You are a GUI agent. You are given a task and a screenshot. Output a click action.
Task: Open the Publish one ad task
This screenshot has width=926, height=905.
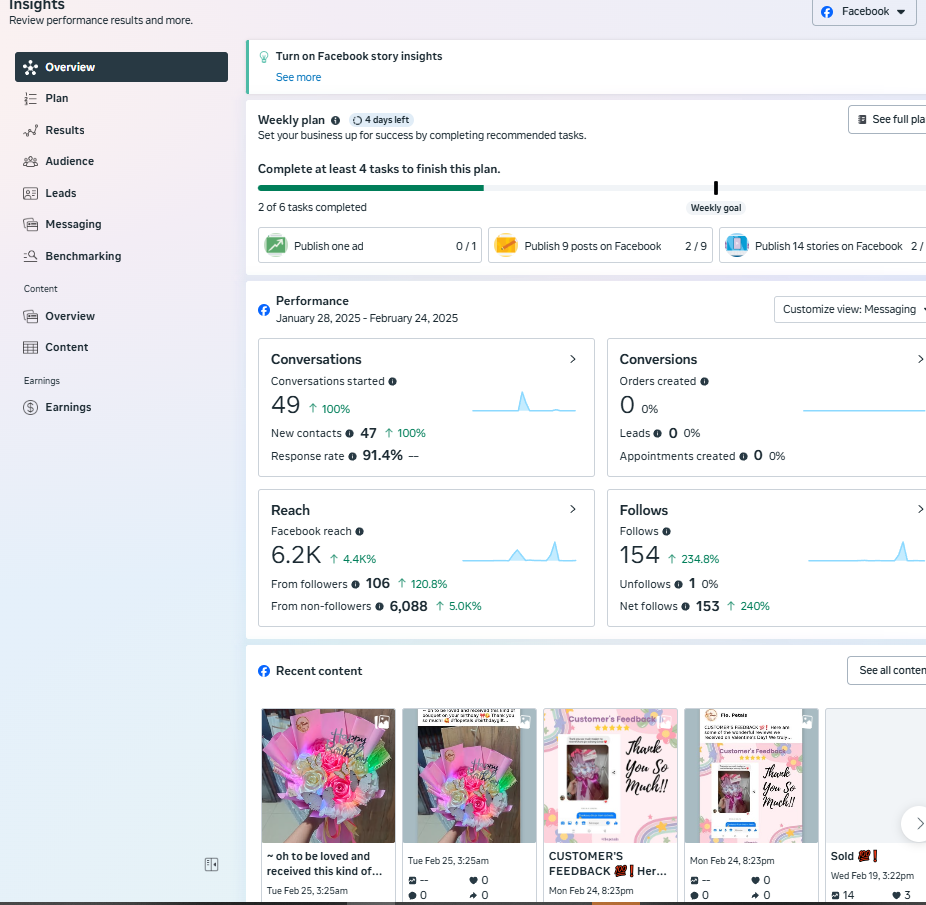tap(370, 245)
